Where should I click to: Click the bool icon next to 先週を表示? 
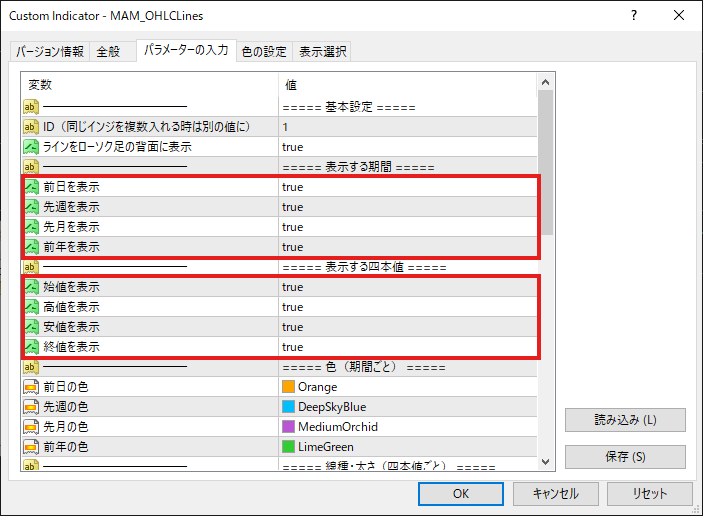point(32,207)
